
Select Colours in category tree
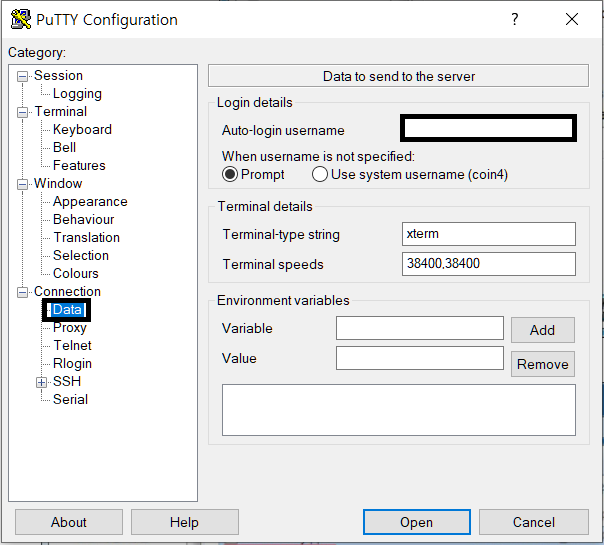(76, 273)
